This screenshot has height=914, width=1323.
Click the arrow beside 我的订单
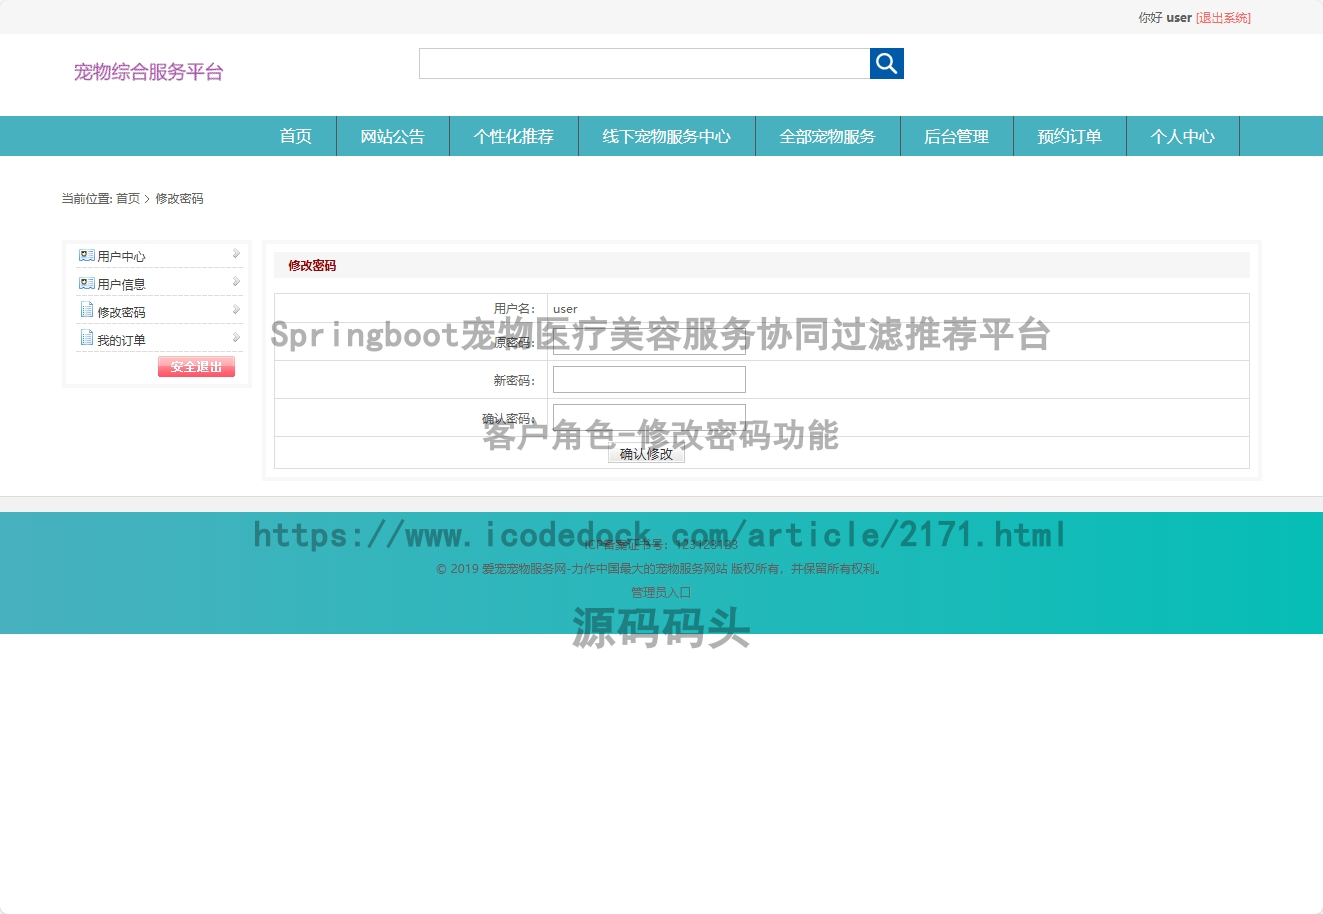(x=236, y=338)
